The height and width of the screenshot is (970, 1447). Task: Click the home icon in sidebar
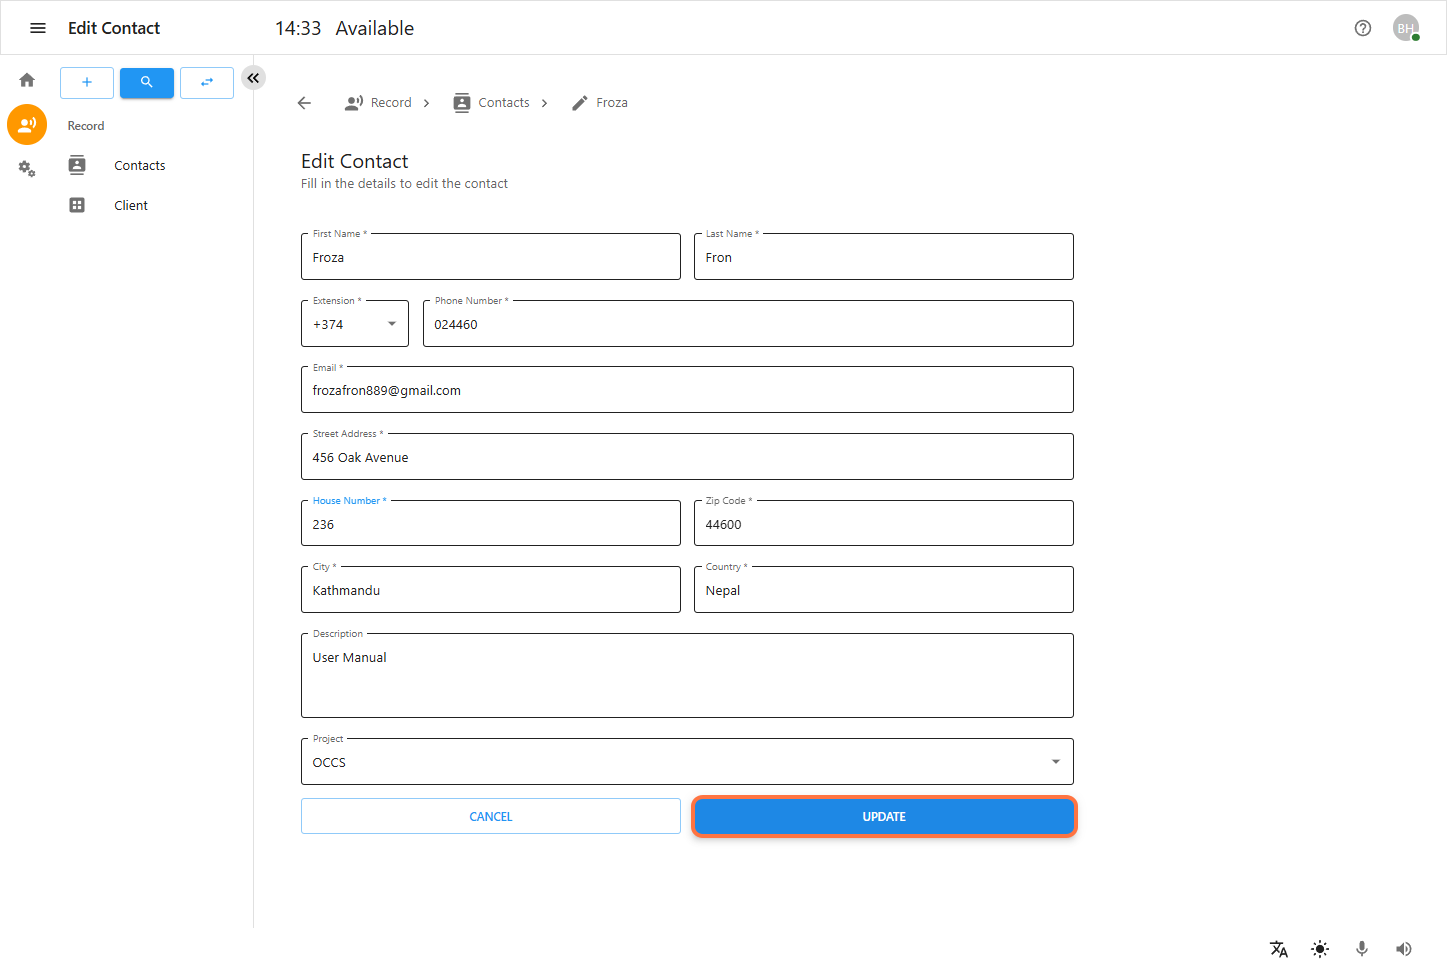tap(27, 80)
